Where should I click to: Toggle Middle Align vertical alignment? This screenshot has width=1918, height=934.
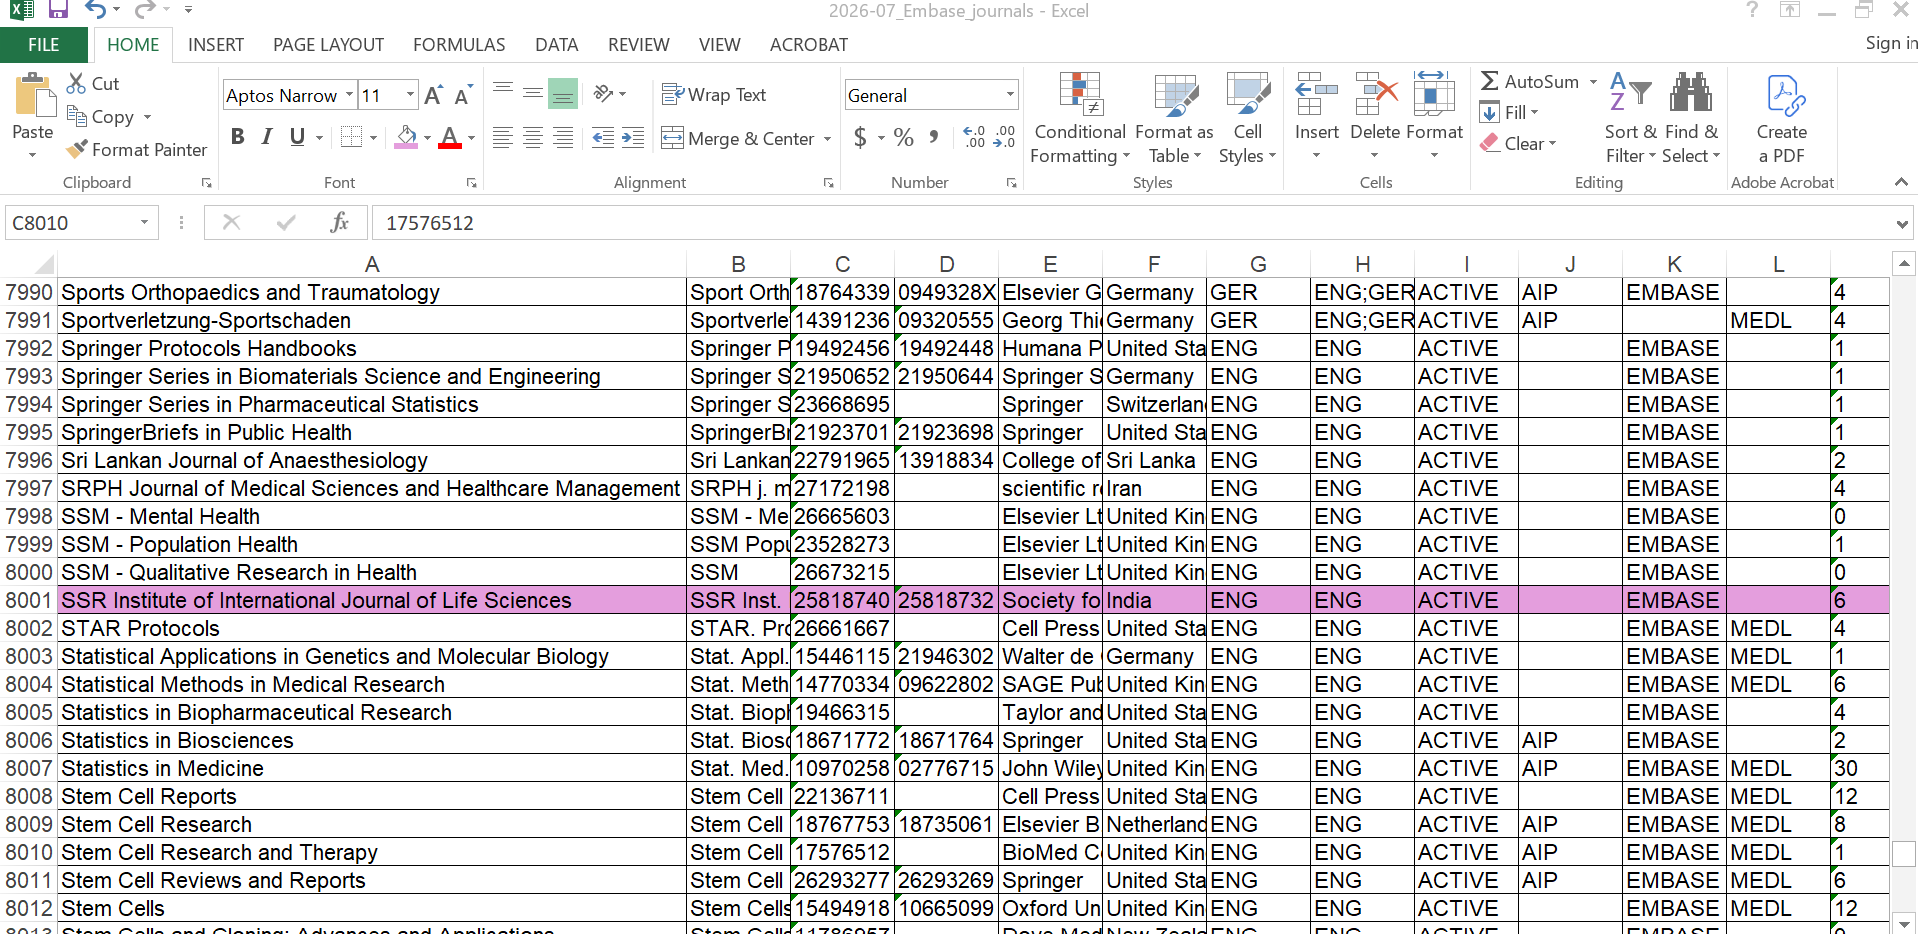(533, 94)
